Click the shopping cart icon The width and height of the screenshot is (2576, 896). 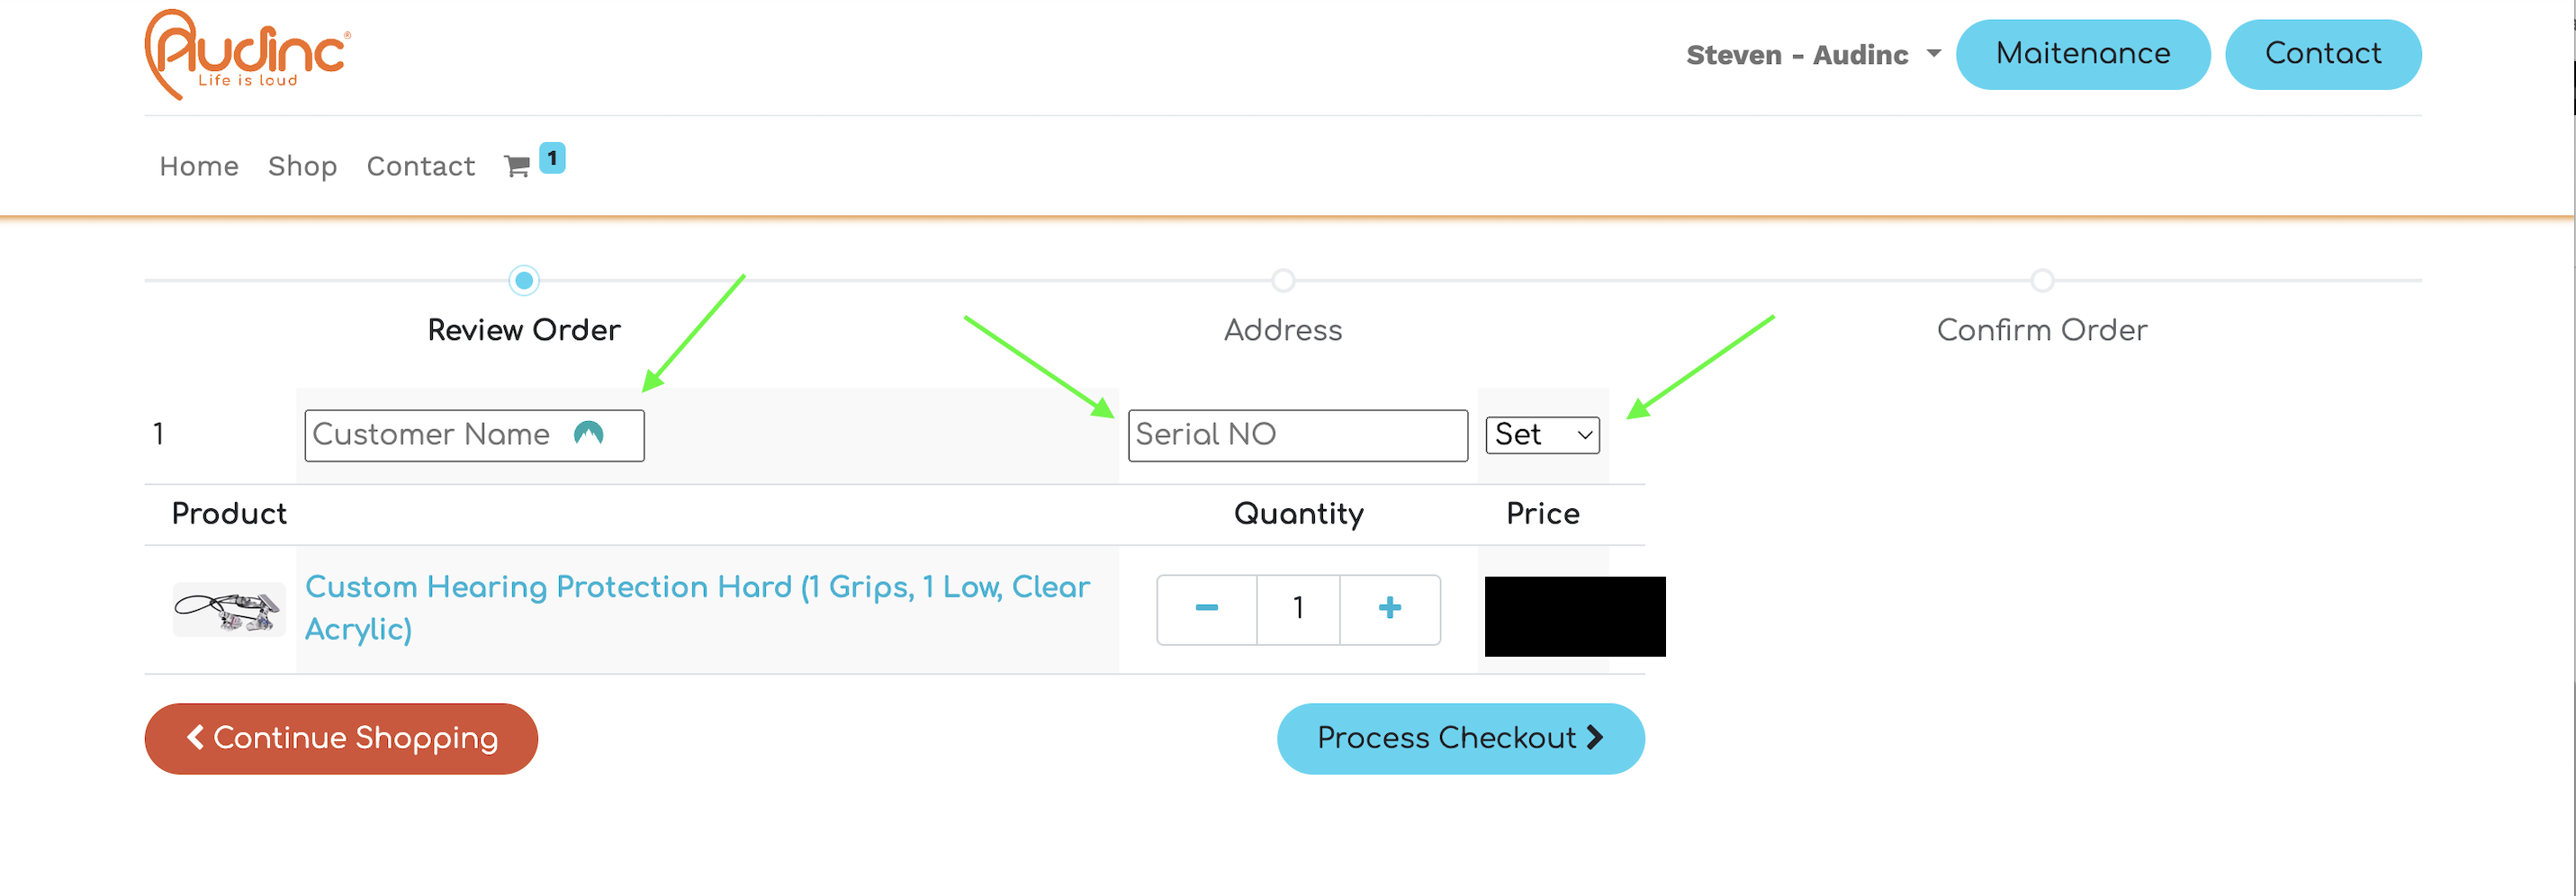point(516,166)
